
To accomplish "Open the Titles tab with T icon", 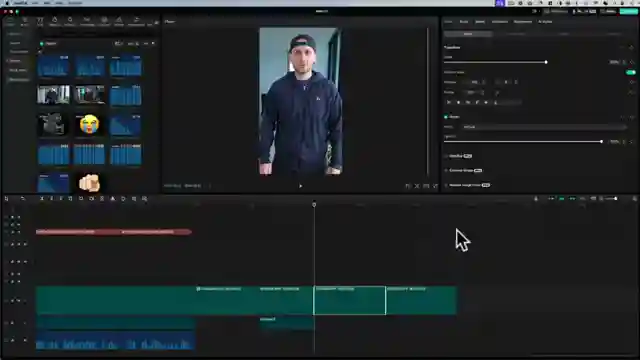I will click(x=40, y=21).
